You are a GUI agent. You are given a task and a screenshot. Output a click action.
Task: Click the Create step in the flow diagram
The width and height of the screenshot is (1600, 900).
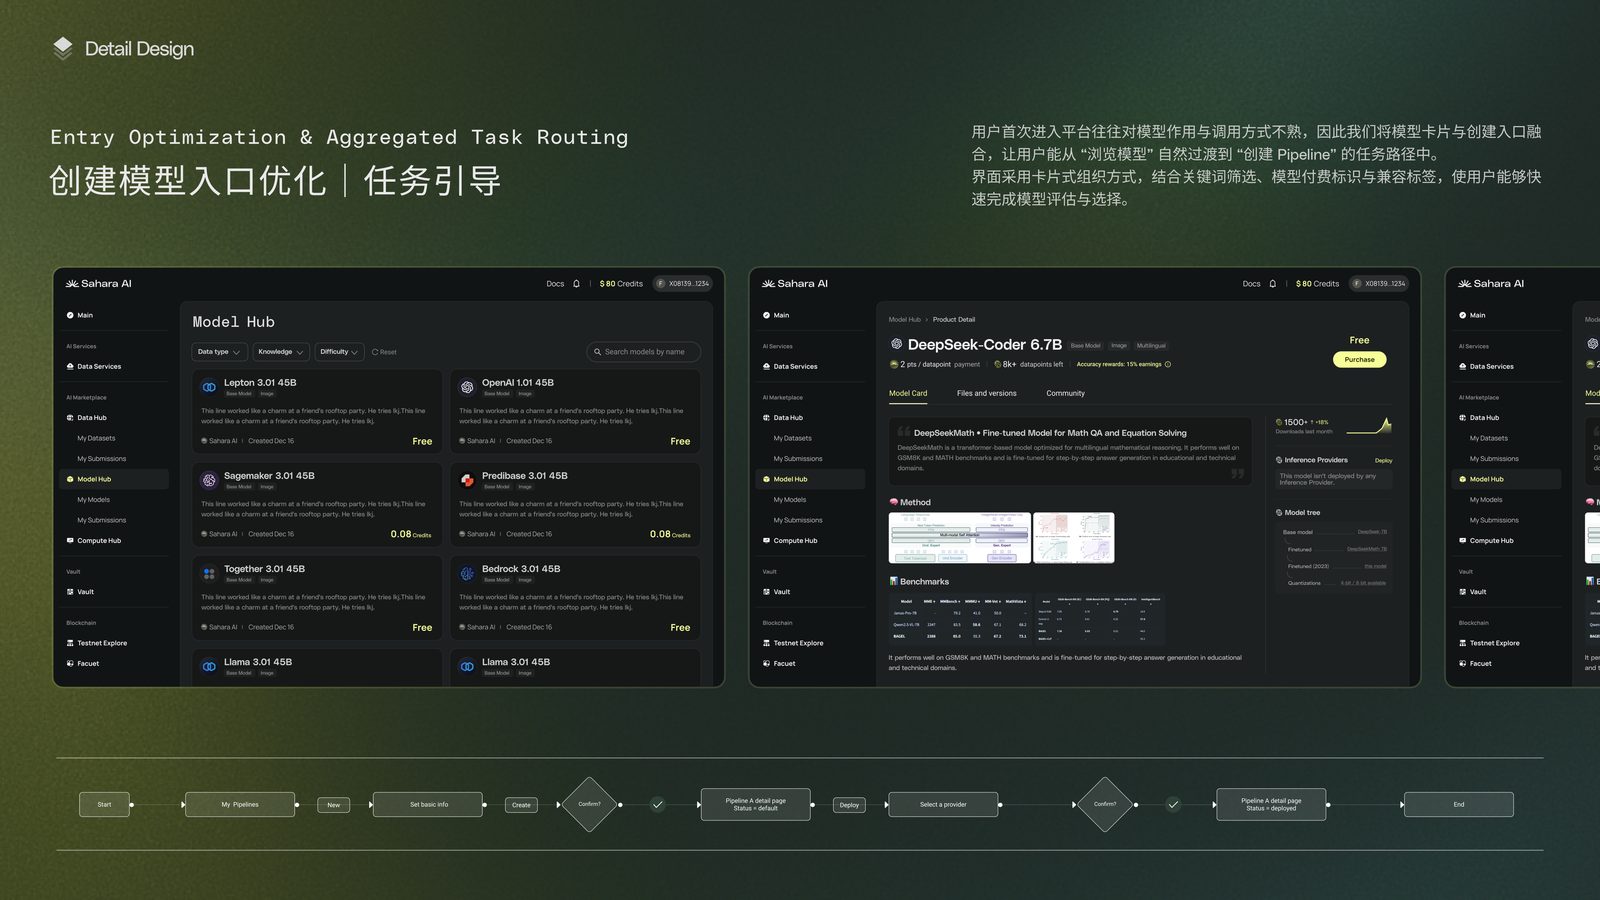(522, 805)
